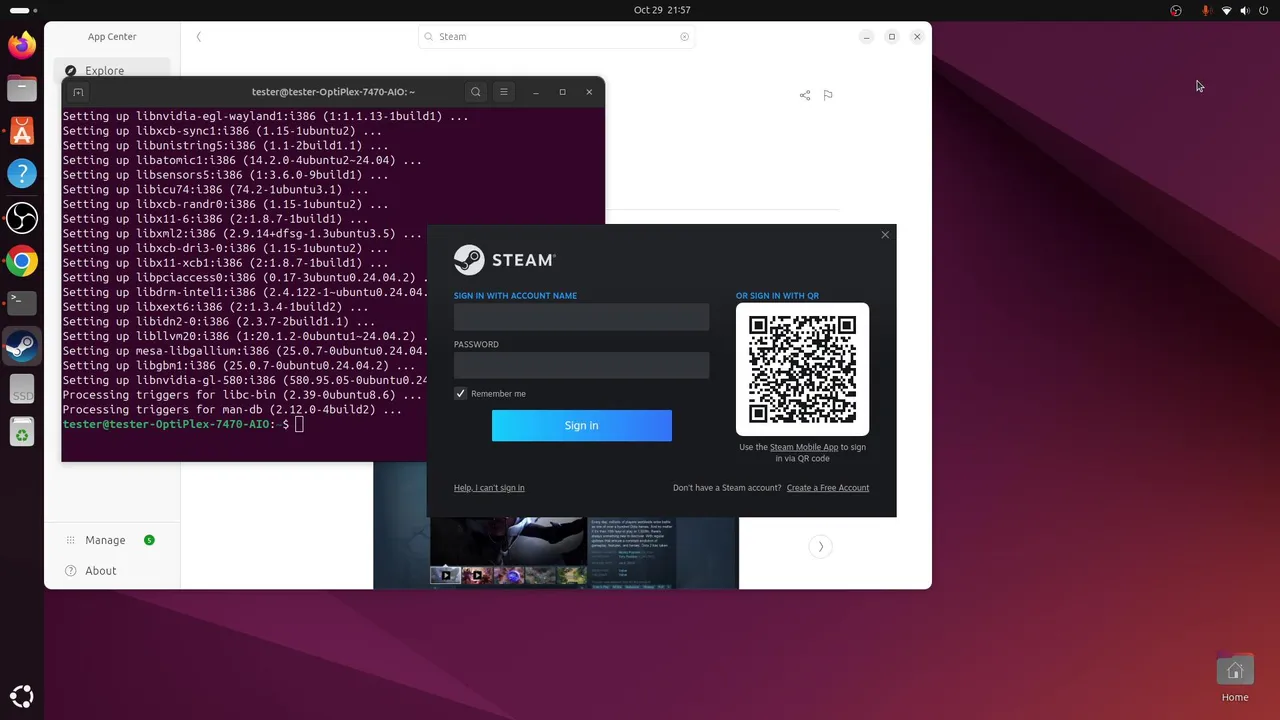Minimize the terminal window

(x=536, y=92)
